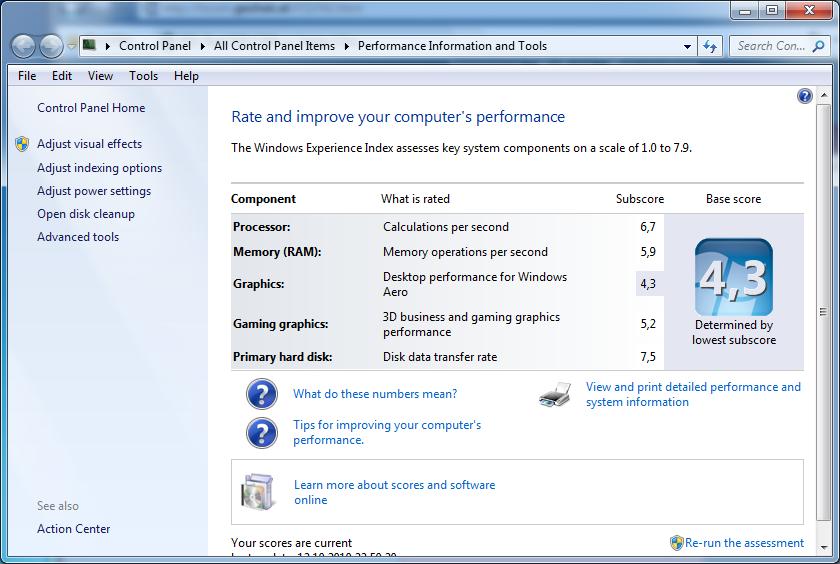Click question icon beside What do these numbers mean
Screen dimensions: 840x564
point(262,394)
